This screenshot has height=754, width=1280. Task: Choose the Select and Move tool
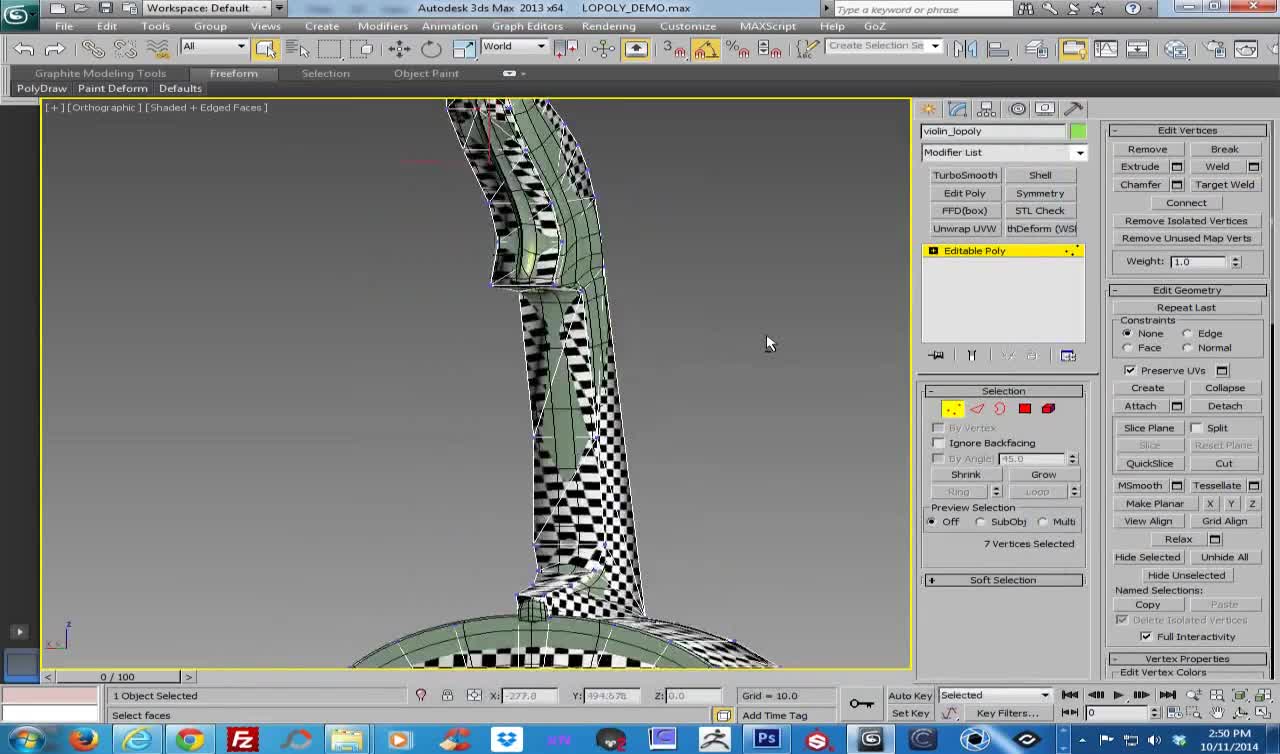click(399, 48)
